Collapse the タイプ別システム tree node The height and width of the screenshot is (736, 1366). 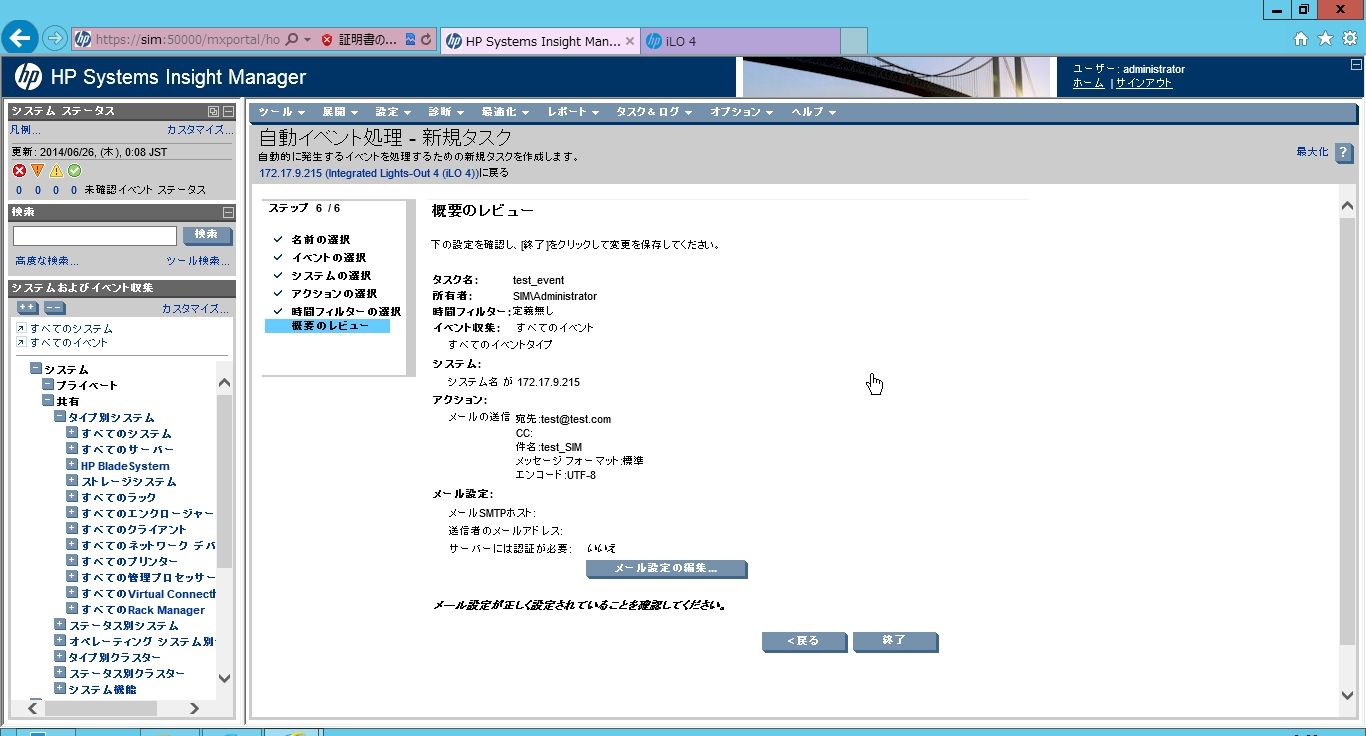pyautogui.click(x=60, y=417)
